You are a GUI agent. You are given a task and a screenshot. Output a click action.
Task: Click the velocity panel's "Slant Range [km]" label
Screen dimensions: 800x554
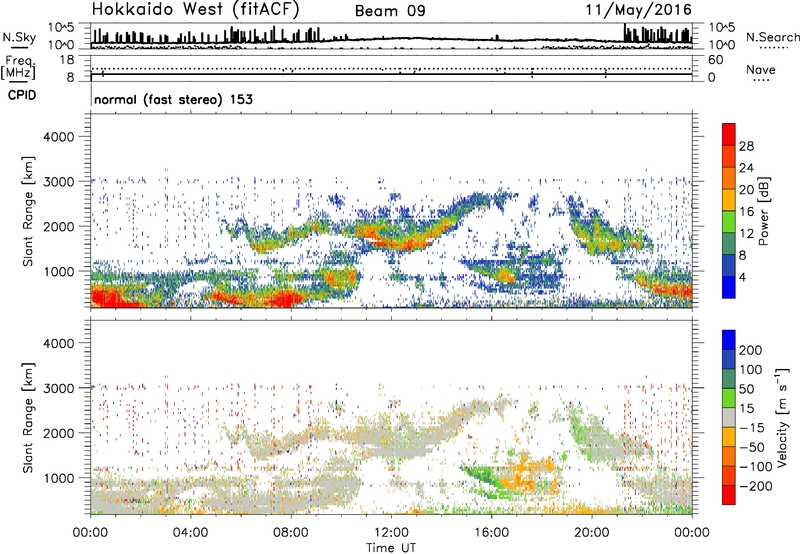[x=28, y=417]
